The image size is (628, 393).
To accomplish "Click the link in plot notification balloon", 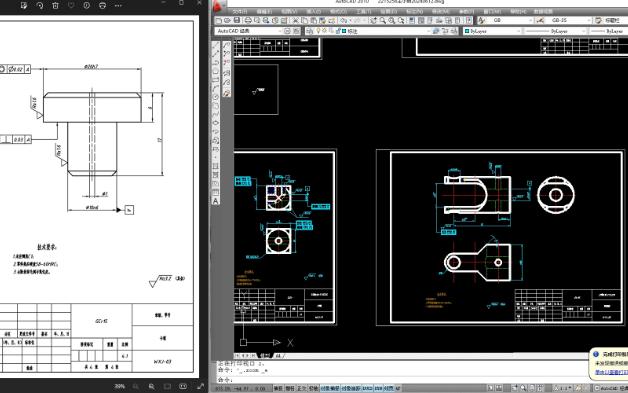I will pos(611,372).
